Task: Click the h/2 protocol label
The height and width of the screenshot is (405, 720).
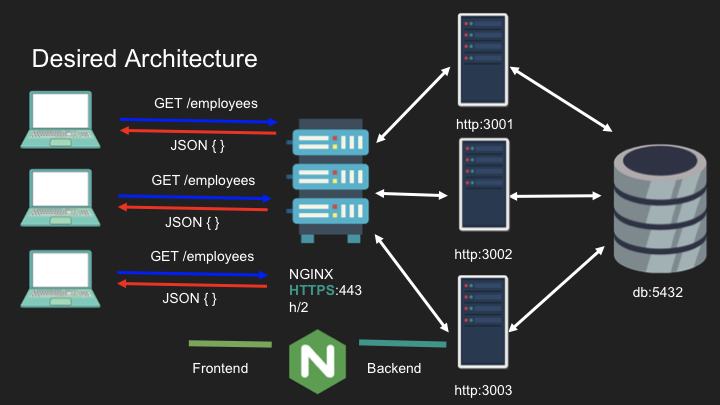Action: (298, 307)
